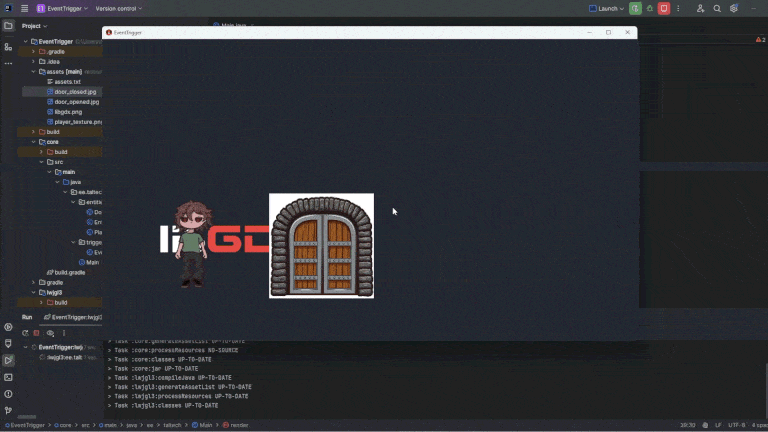Image resolution: width=768 pixels, height=432 pixels.
Task: Open Search Everywhere magnifier icon
Action: click(x=717, y=8)
